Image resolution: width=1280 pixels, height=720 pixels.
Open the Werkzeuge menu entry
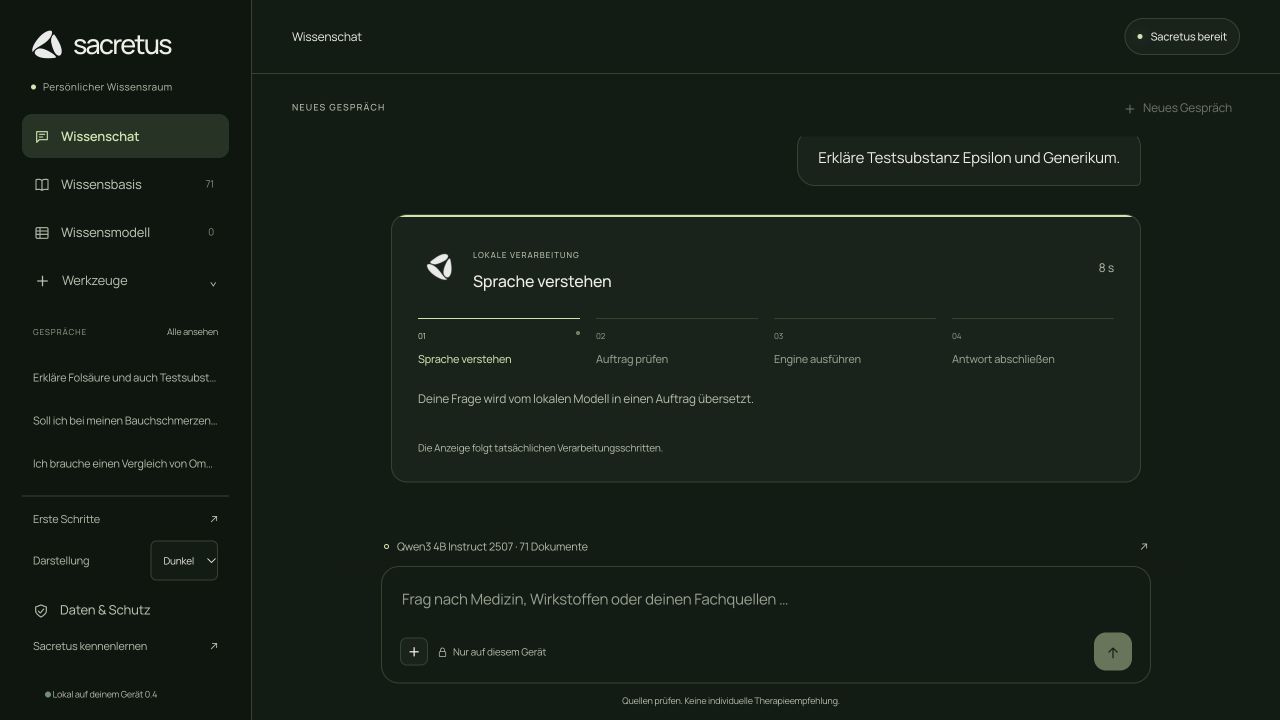tap(125, 281)
